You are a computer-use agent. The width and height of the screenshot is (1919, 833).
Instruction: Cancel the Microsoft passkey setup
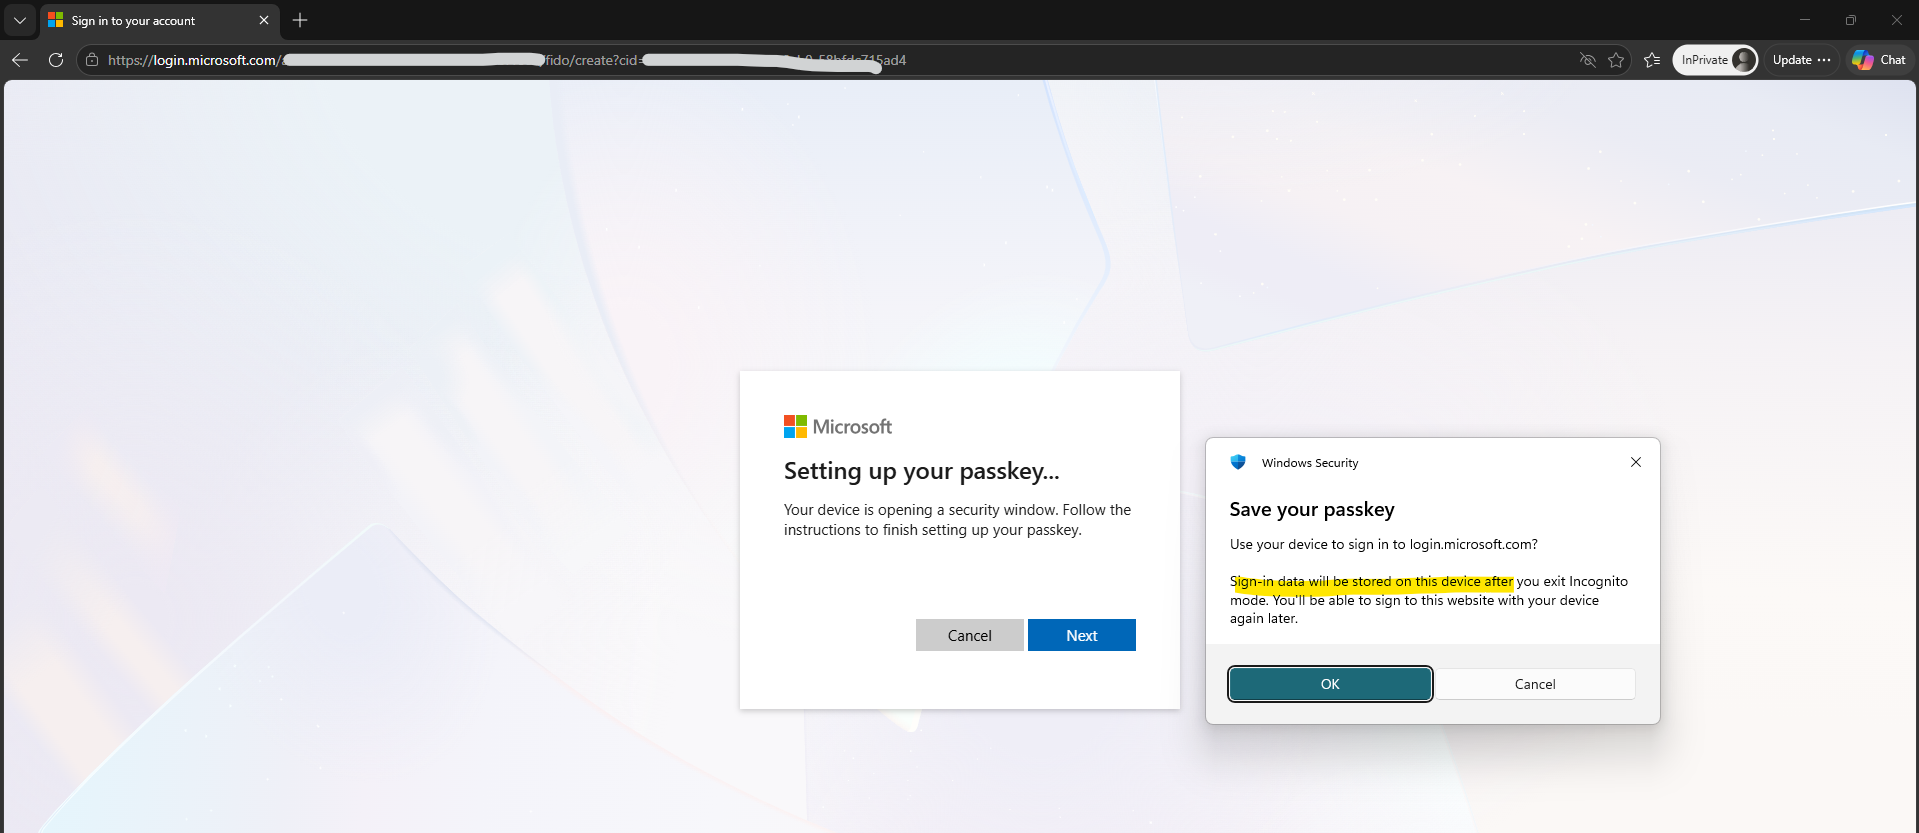point(970,635)
